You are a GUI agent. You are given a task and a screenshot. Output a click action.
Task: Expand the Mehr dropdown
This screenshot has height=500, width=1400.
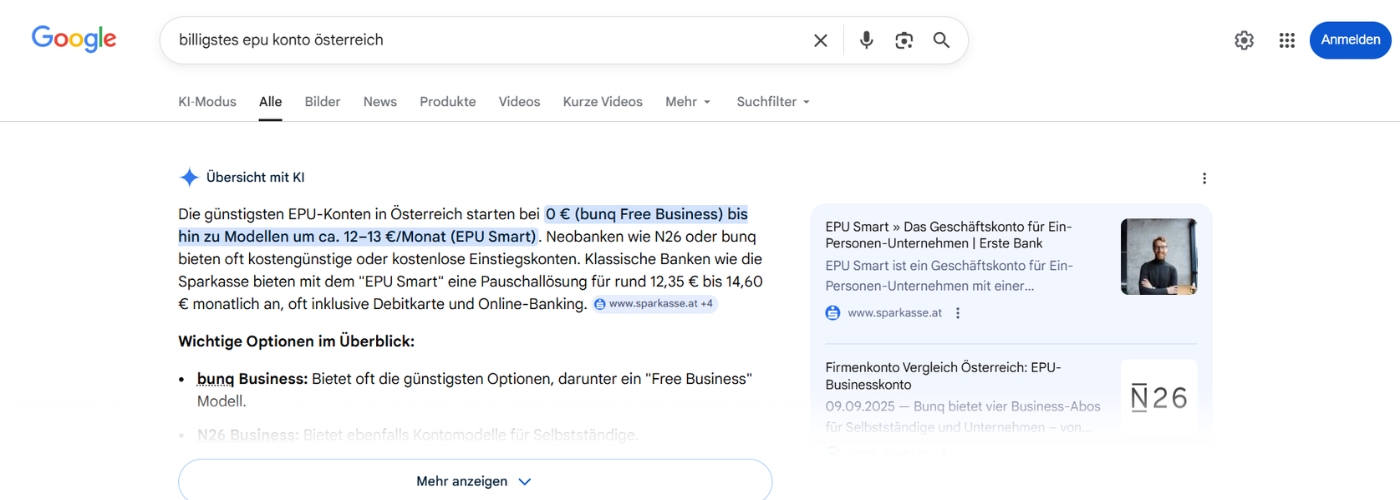(x=689, y=102)
